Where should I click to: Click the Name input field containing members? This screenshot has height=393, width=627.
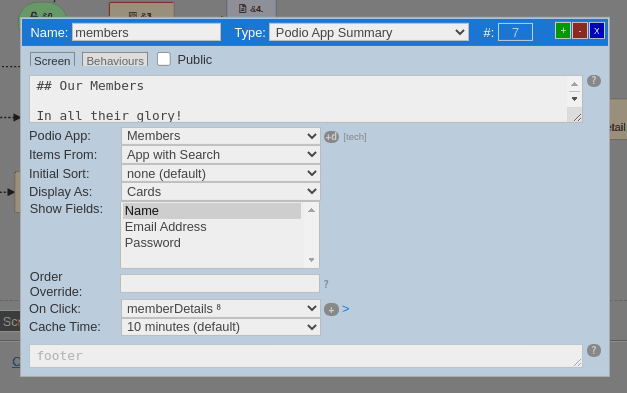click(x=146, y=32)
